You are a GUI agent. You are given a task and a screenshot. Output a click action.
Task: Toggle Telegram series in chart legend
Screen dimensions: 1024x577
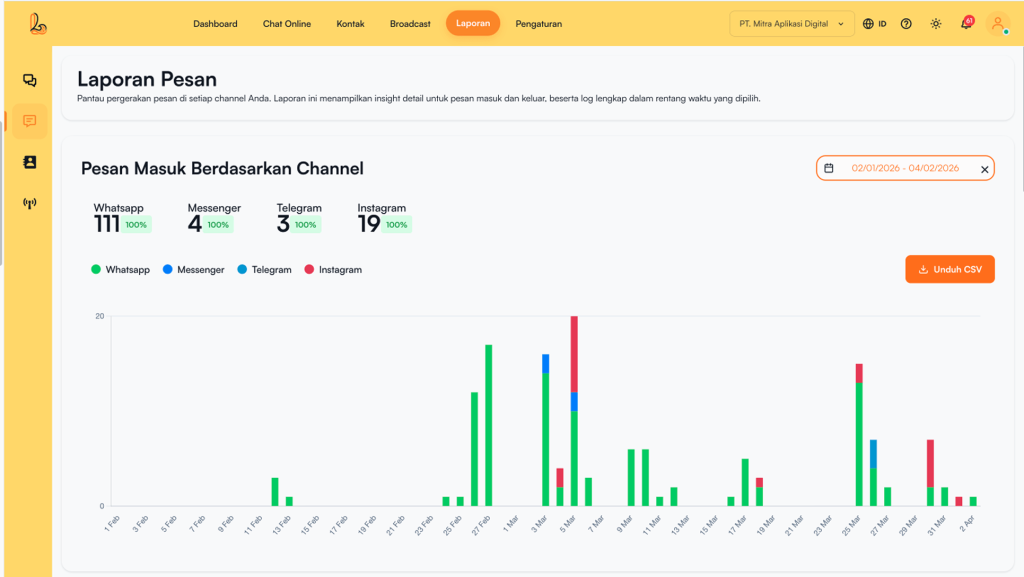[264, 270]
